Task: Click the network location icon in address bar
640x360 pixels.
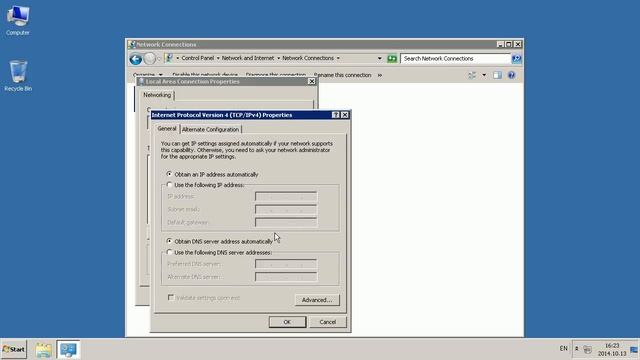Action: 169,58
